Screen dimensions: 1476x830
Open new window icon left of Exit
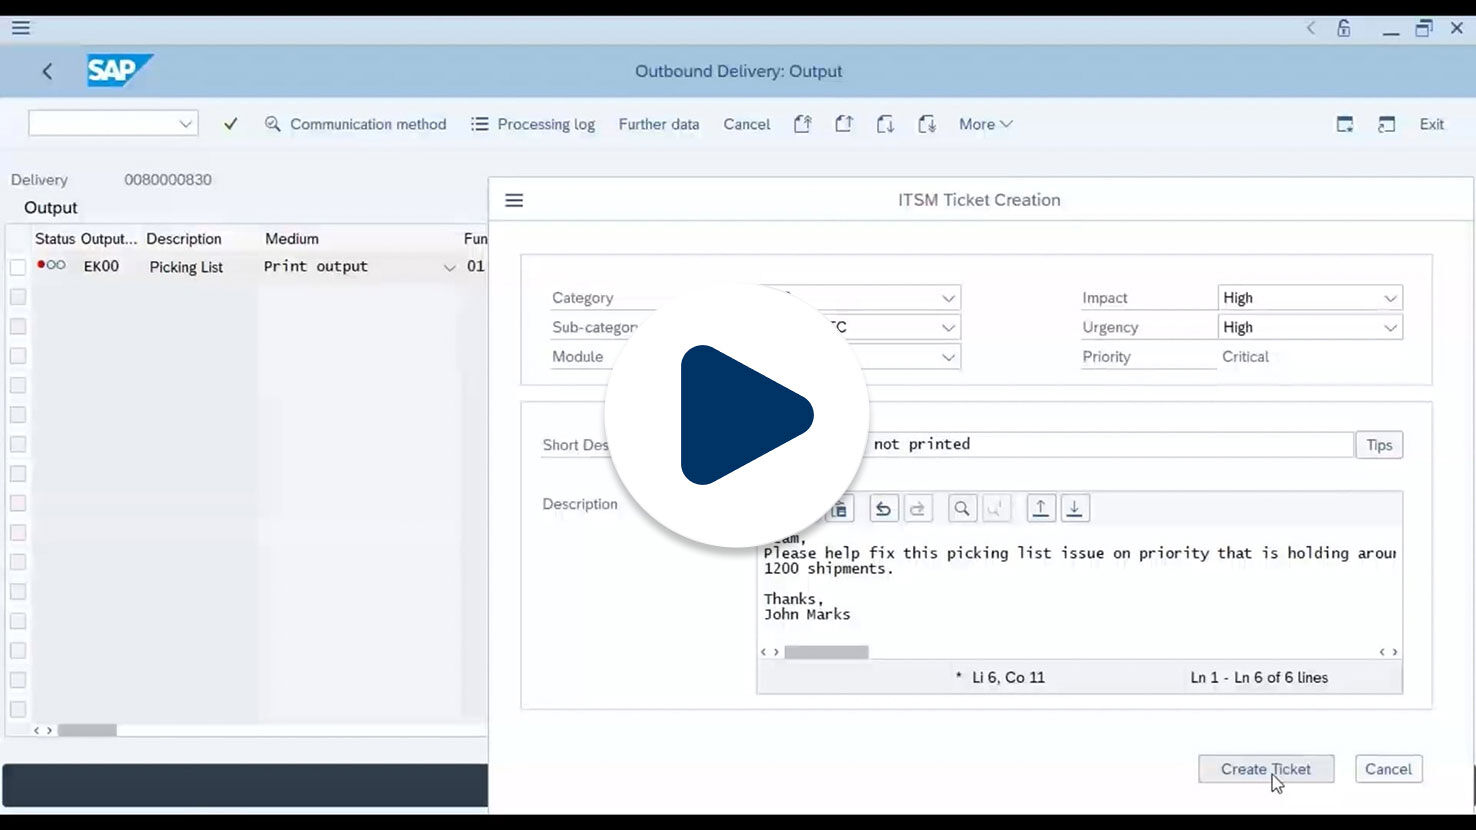tap(1345, 124)
